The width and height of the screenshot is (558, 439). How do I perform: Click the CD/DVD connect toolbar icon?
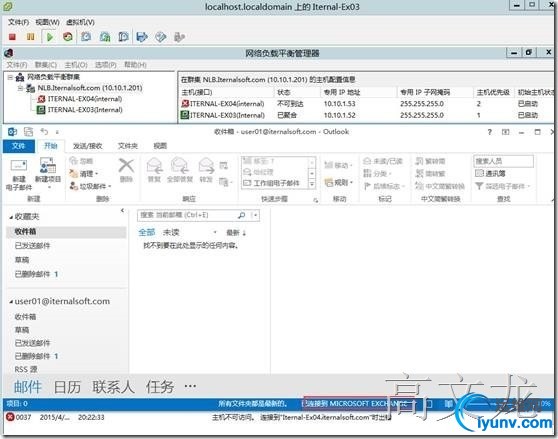point(160,37)
